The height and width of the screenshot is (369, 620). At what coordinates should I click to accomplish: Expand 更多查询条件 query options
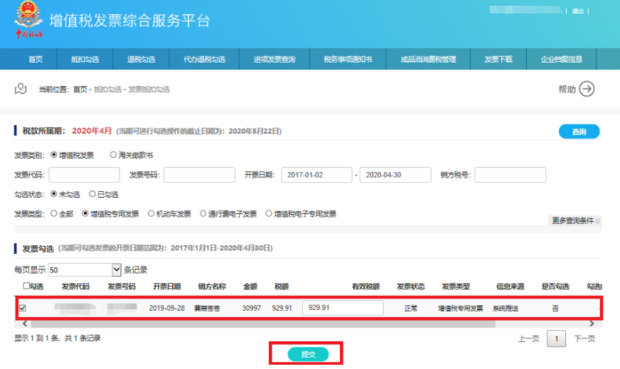pyautogui.click(x=576, y=221)
